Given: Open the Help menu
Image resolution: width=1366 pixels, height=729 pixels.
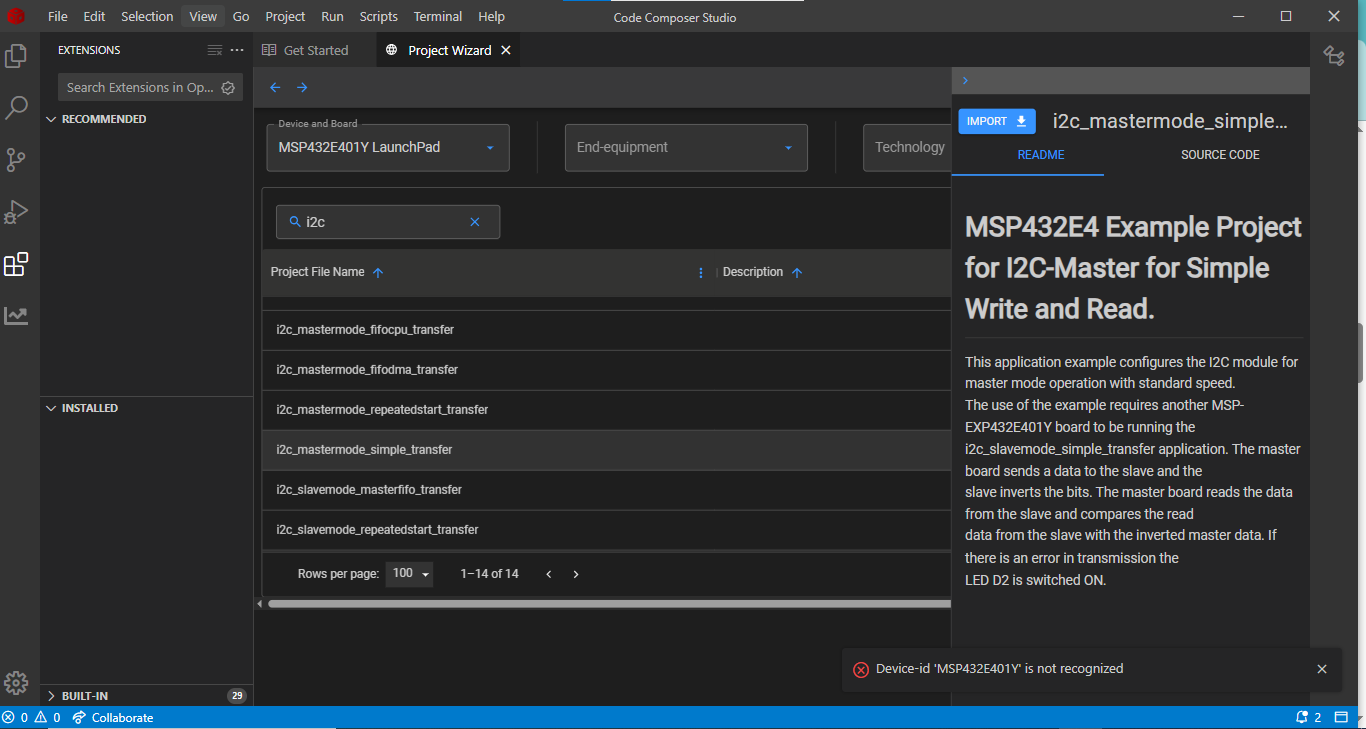Looking at the screenshot, I should (x=491, y=16).
